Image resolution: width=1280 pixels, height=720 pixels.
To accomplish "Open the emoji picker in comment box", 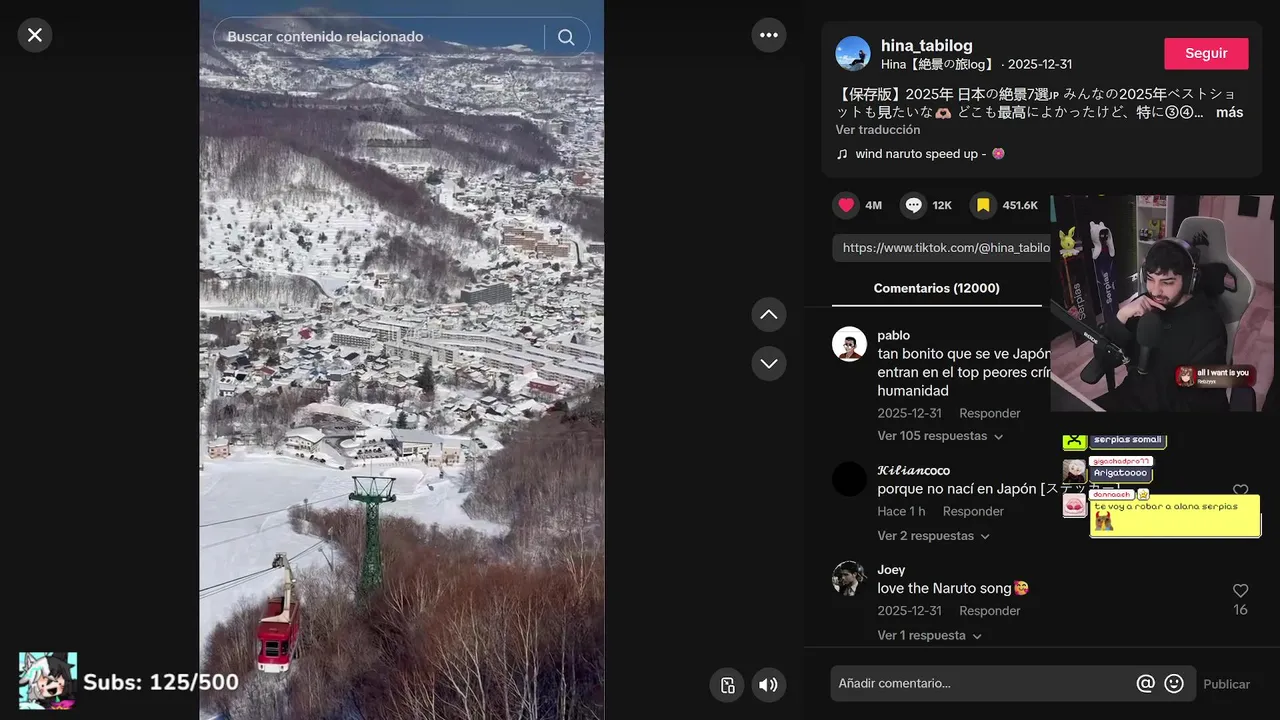I will (x=1175, y=683).
